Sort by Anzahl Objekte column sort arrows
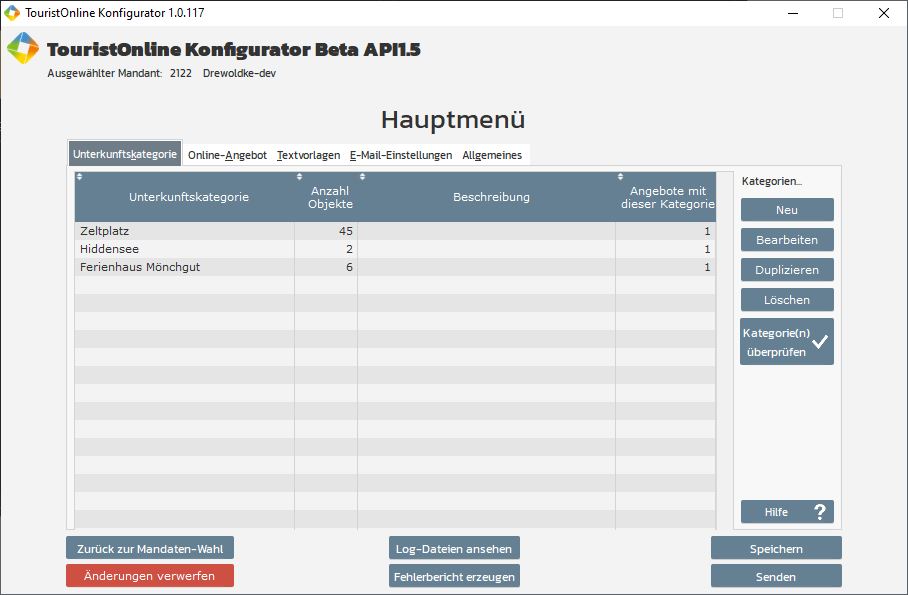Viewport: 908px width, 595px height. click(x=299, y=177)
